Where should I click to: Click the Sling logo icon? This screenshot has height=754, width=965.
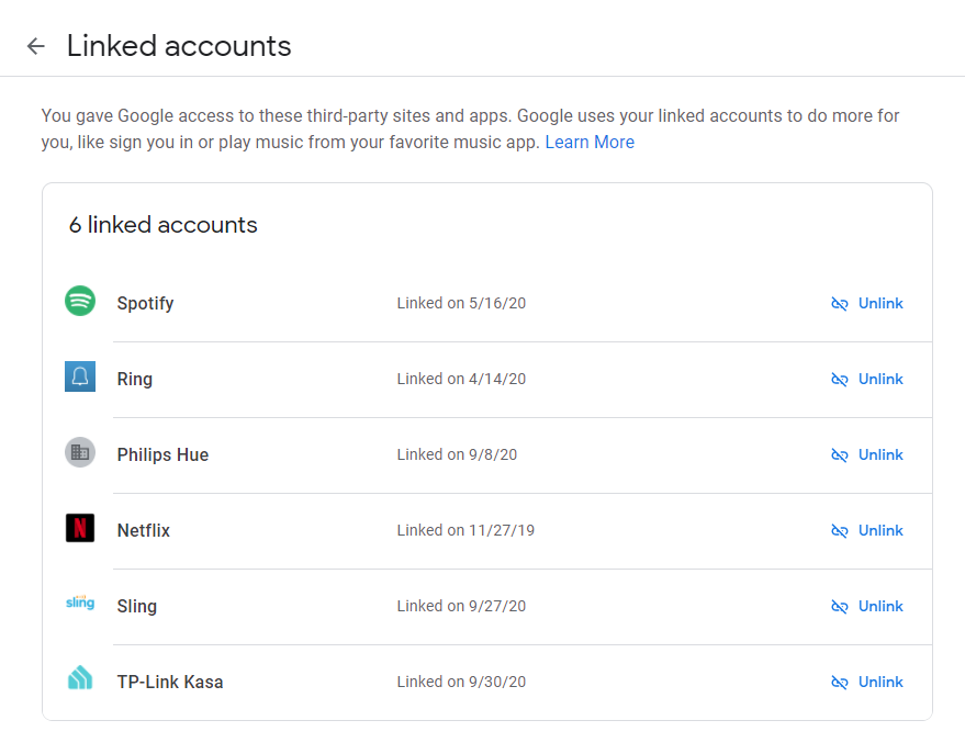coord(80,602)
